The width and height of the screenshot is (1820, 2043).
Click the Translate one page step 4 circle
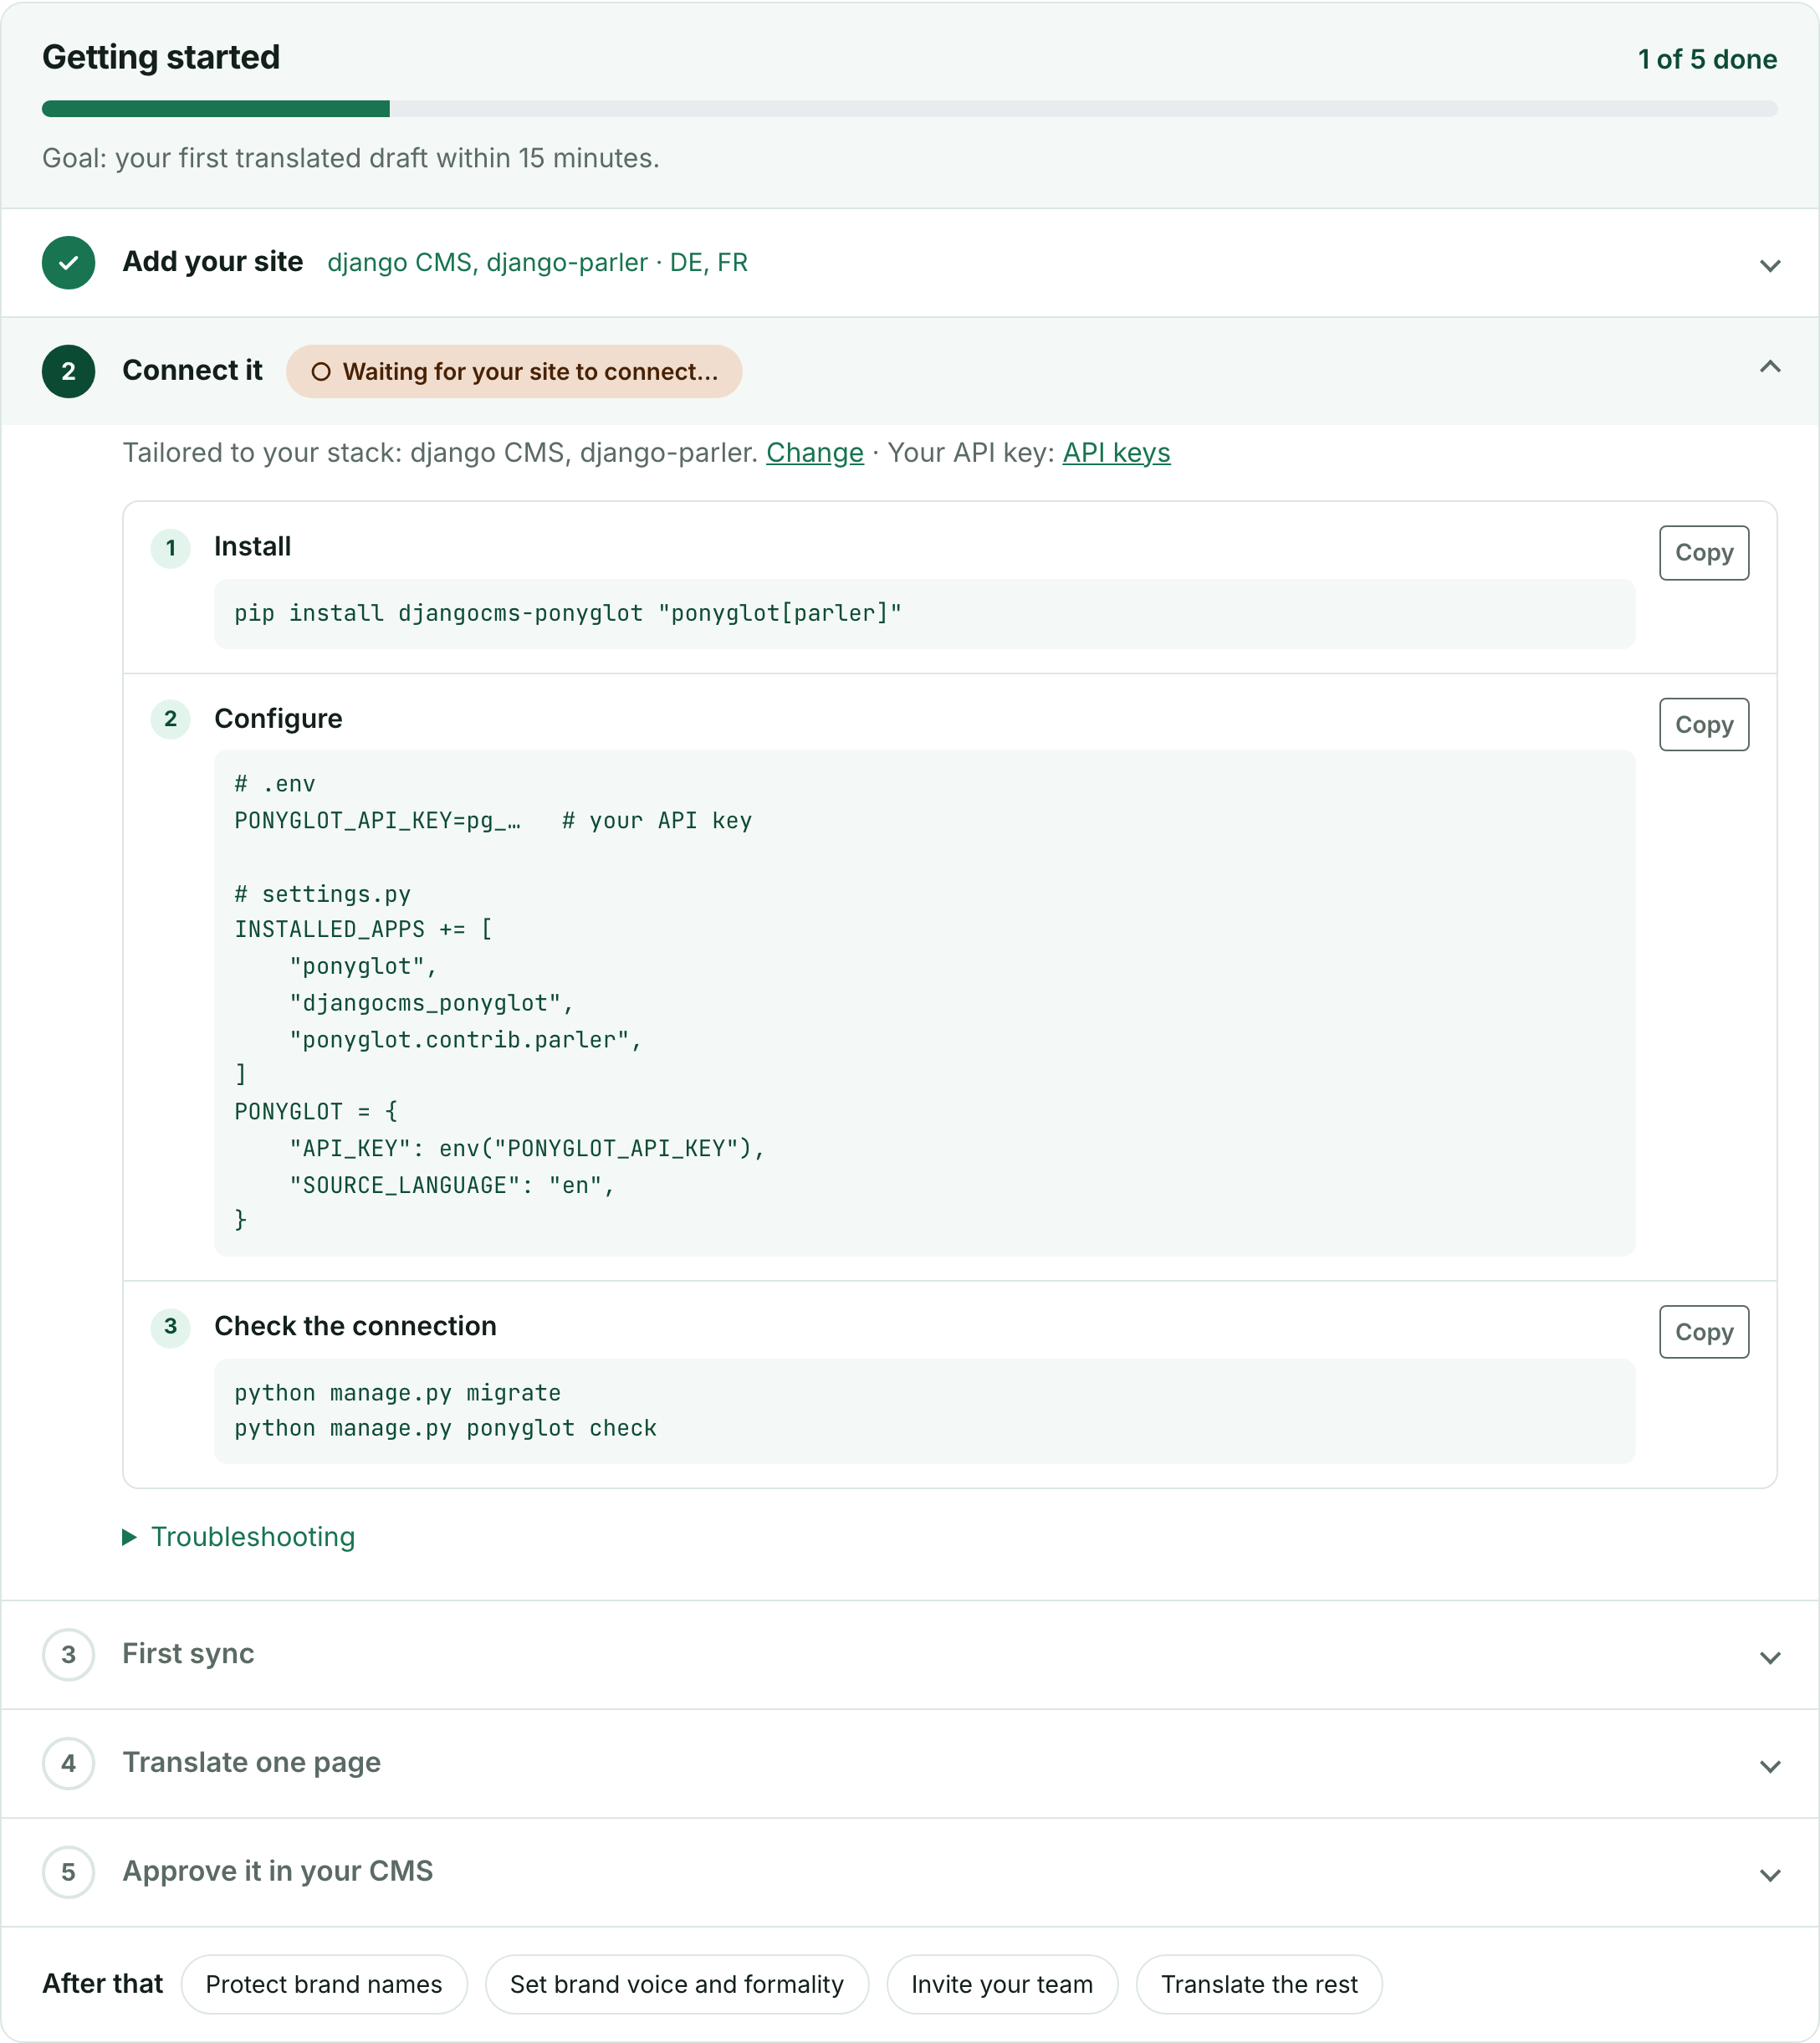68,1763
